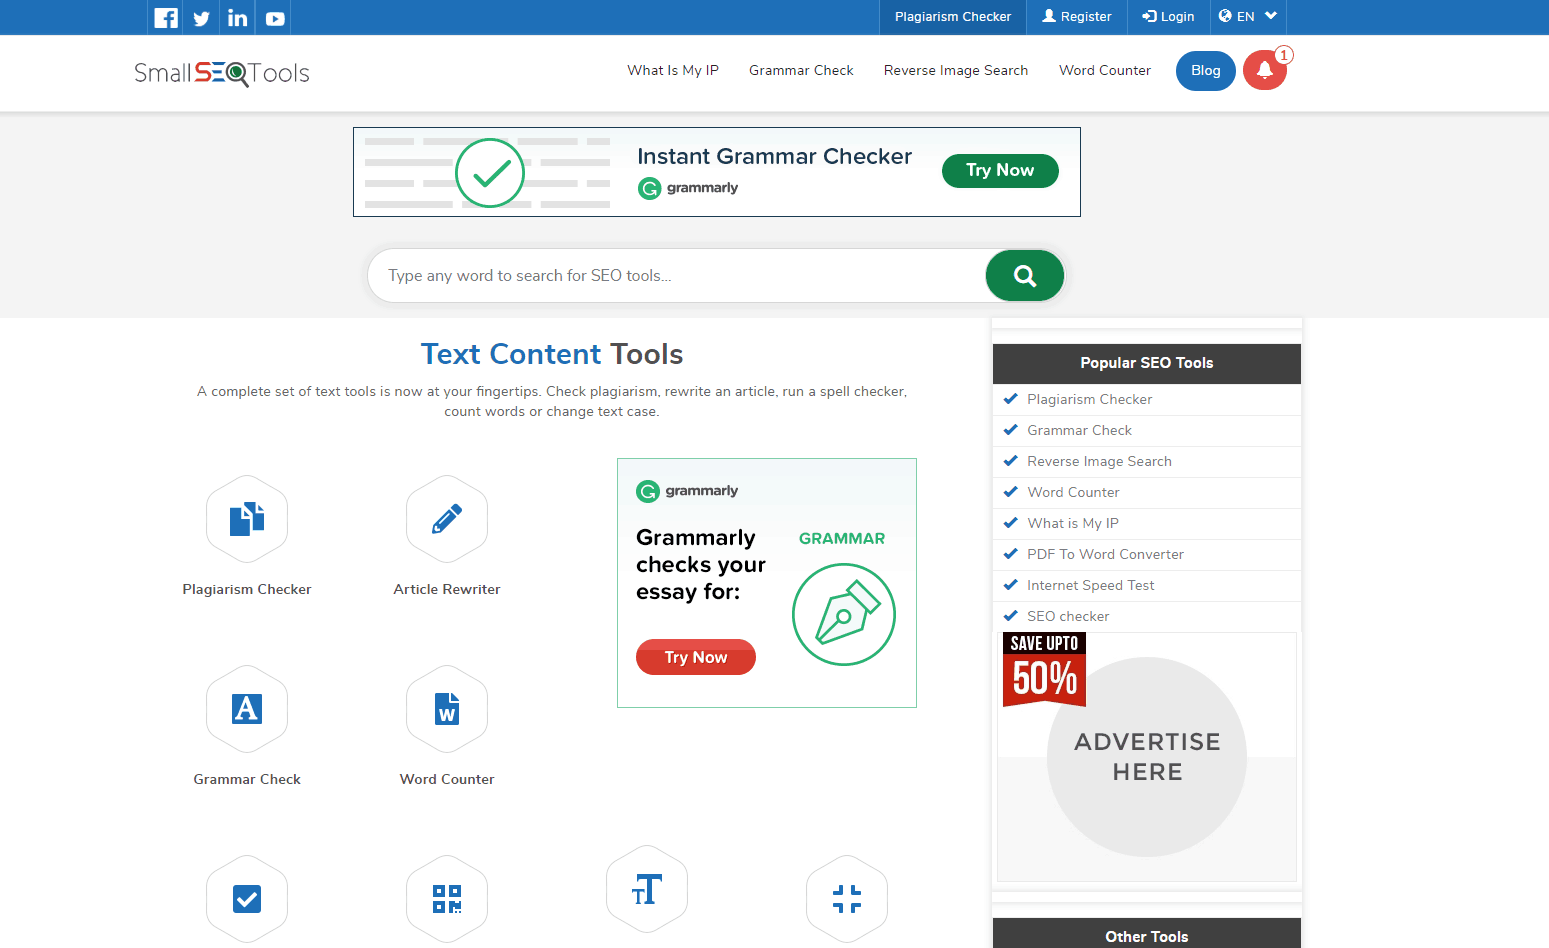Open the compress arrows tool icon
The width and height of the screenshot is (1549, 948).
pos(847,899)
